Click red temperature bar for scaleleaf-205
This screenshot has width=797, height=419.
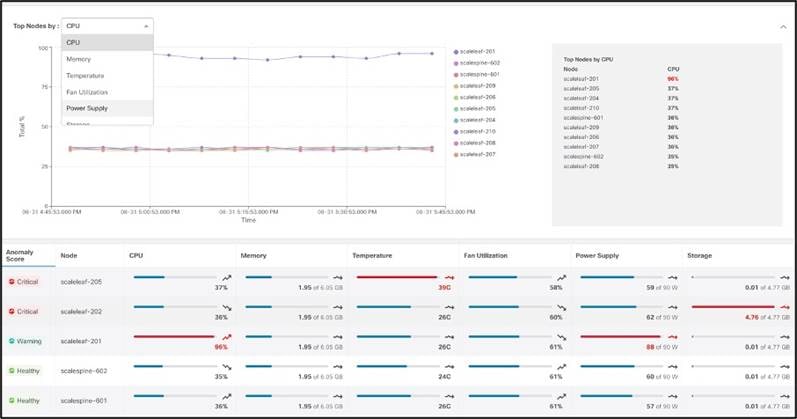pyautogui.click(x=397, y=277)
